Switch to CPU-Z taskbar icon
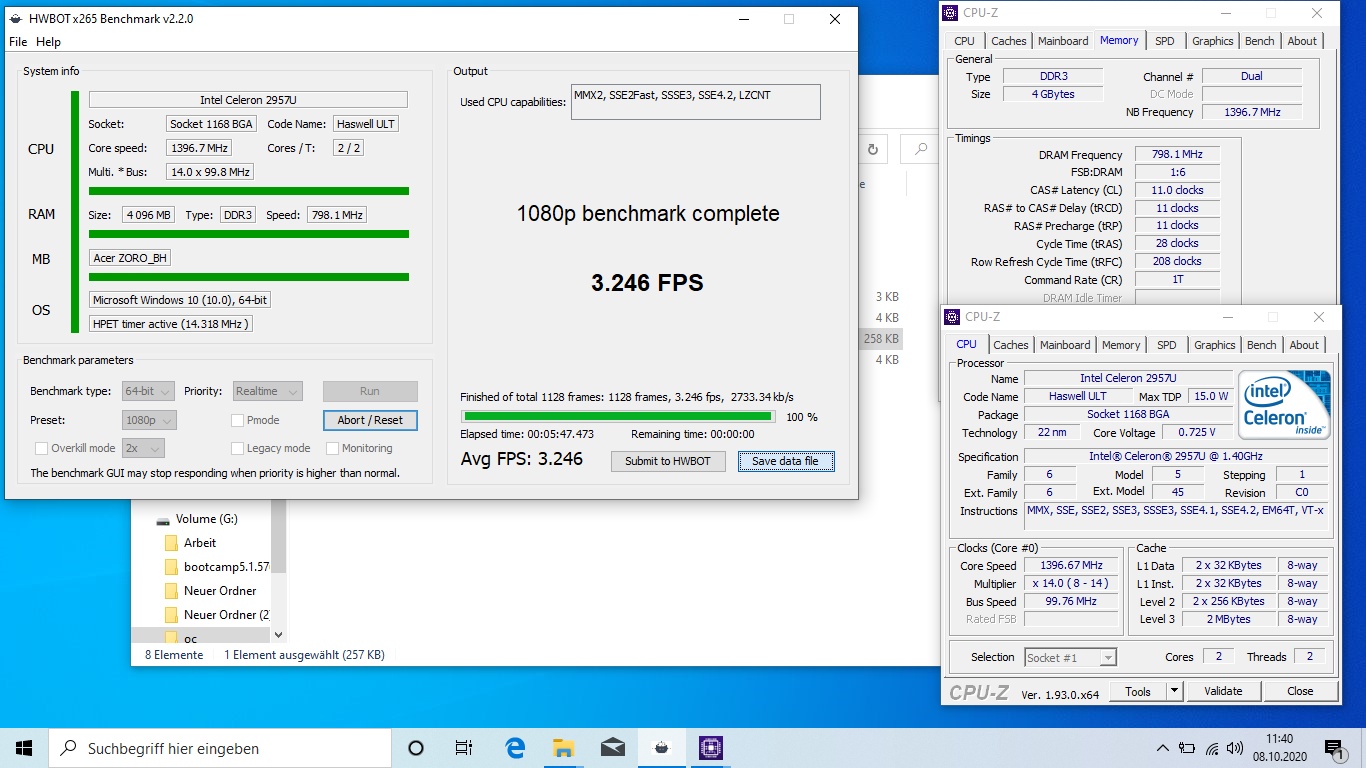This screenshot has height=768, width=1366. point(711,748)
